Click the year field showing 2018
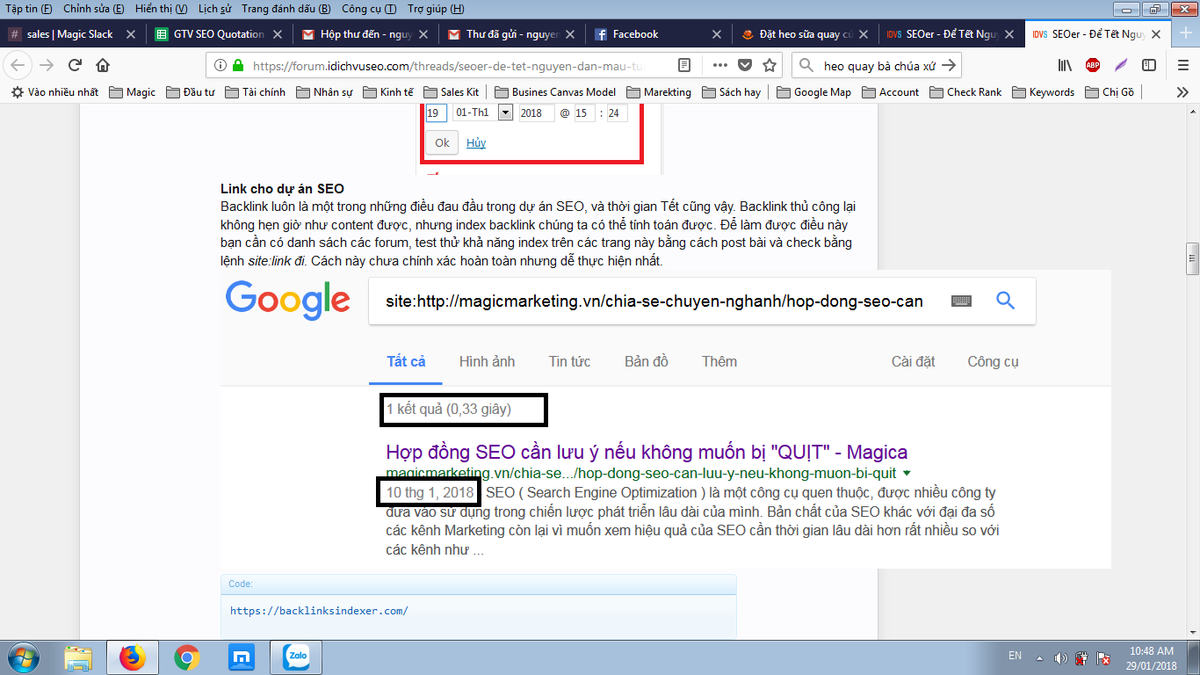This screenshot has height=675, width=1200. tap(536, 113)
